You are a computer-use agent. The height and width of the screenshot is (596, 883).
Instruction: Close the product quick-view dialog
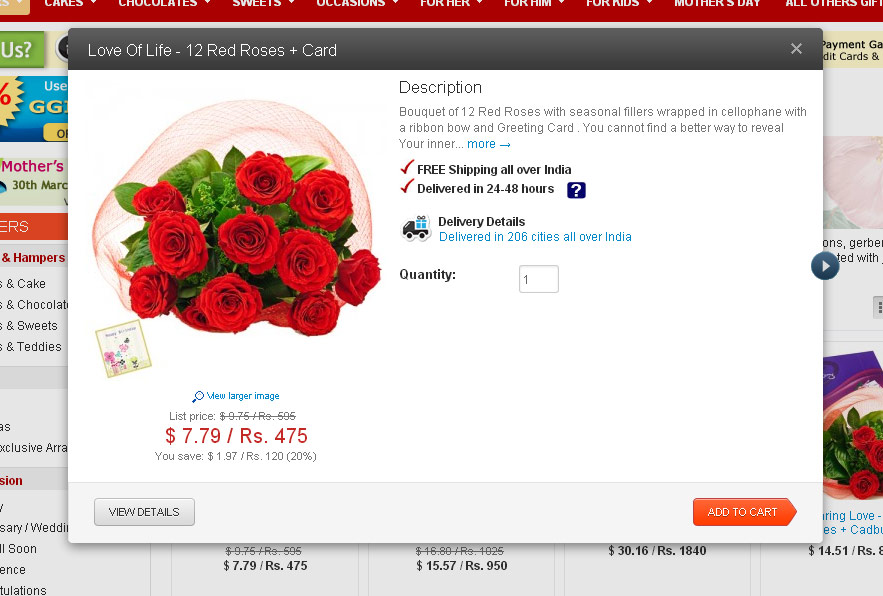pyautogui.click(x=796, y=49)
